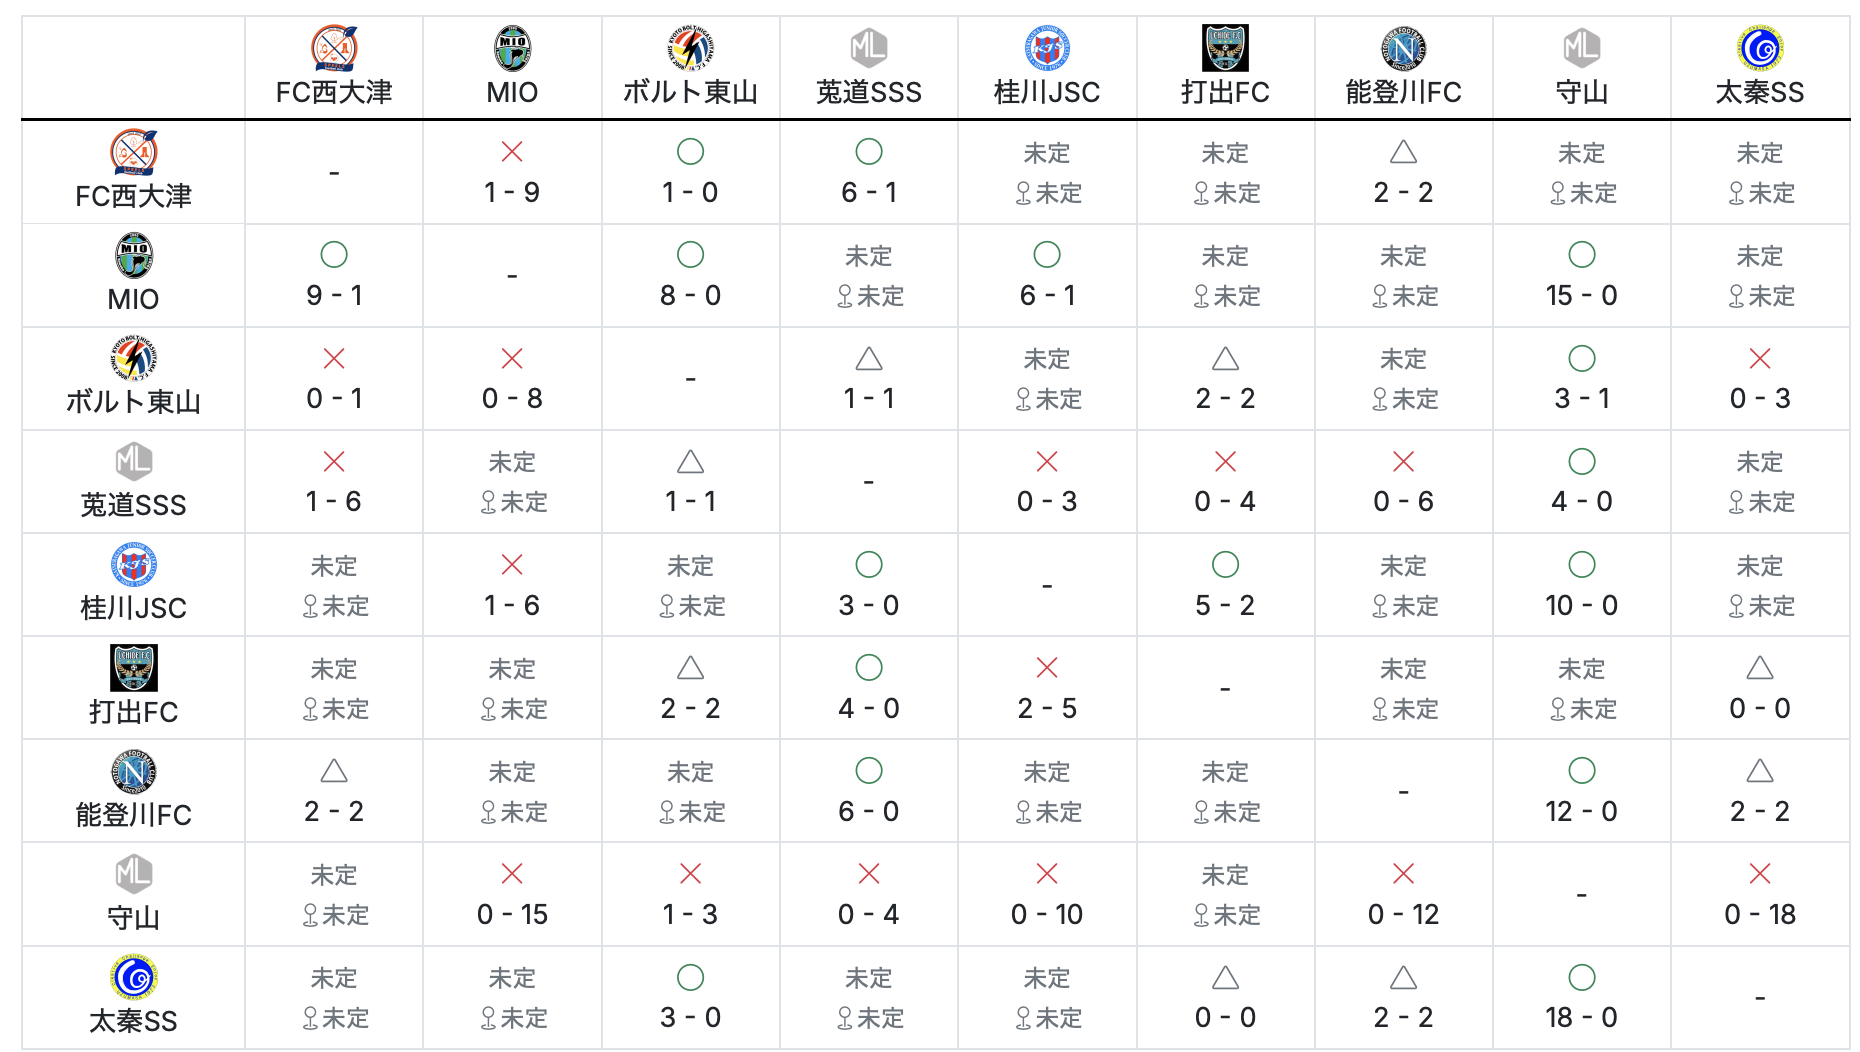Click 太秦SS logo in header row
Viewport: 1860px width, 1052px height.
[x=1760, y=48]
